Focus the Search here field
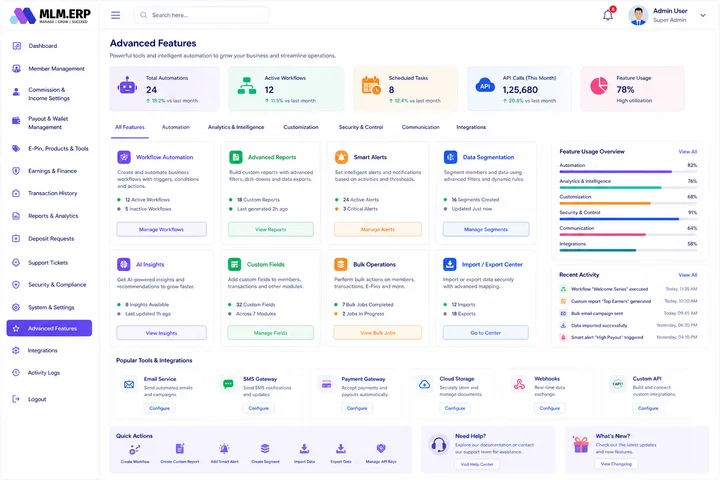The width and height of the screenshot is (720, 480). pos(201,15)
